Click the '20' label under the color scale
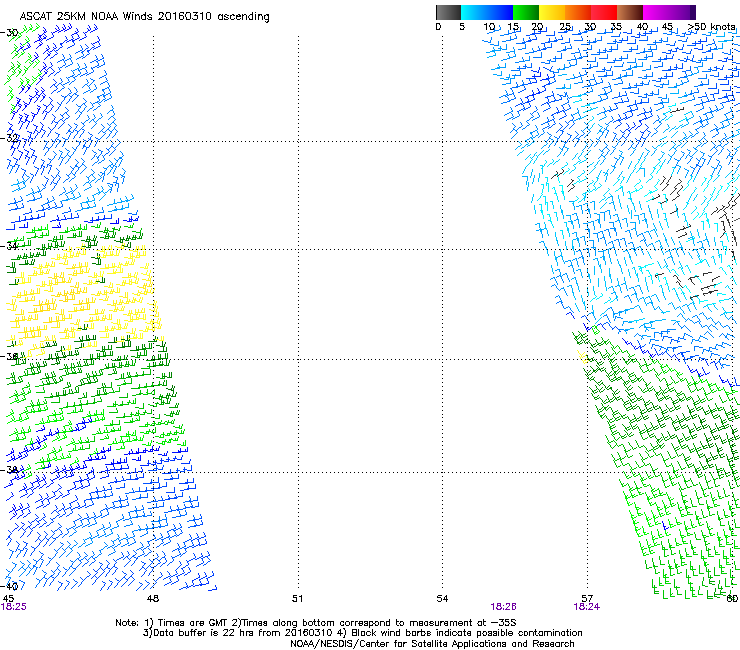Screen dimensions: 740x650 538,27
